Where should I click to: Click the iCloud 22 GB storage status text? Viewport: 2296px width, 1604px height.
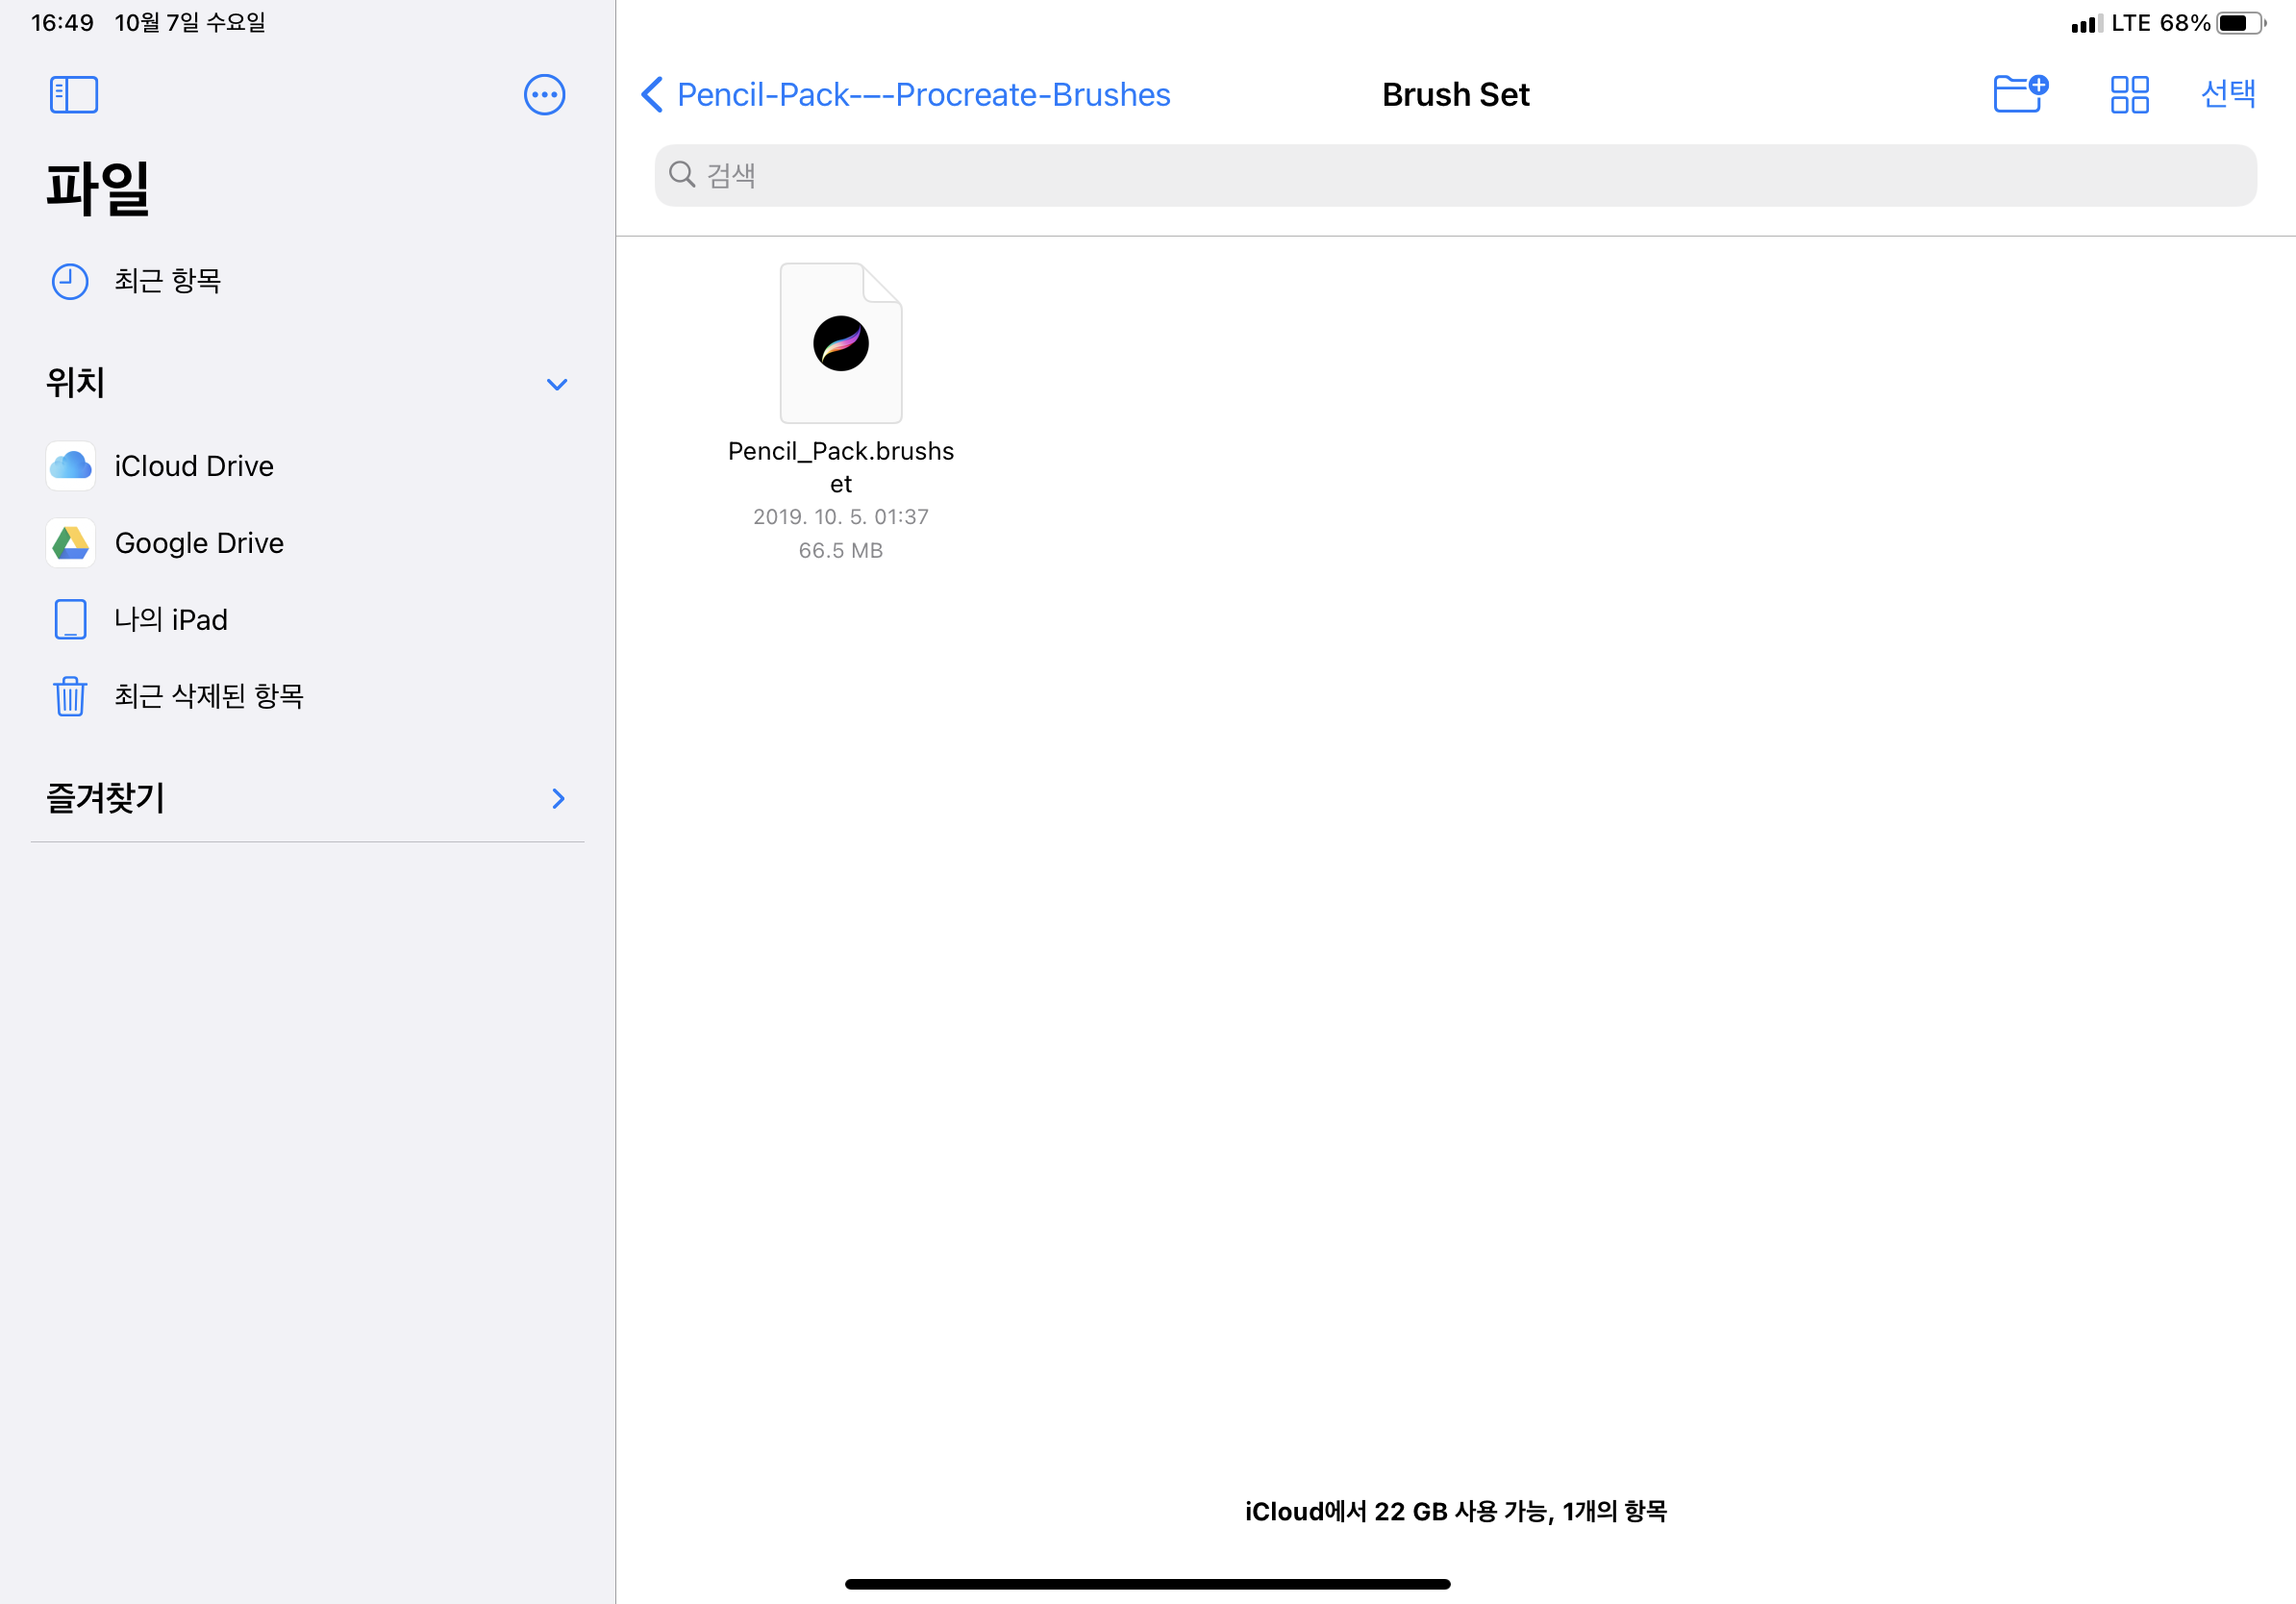pyautogui.click(x=1455, y=1511)
